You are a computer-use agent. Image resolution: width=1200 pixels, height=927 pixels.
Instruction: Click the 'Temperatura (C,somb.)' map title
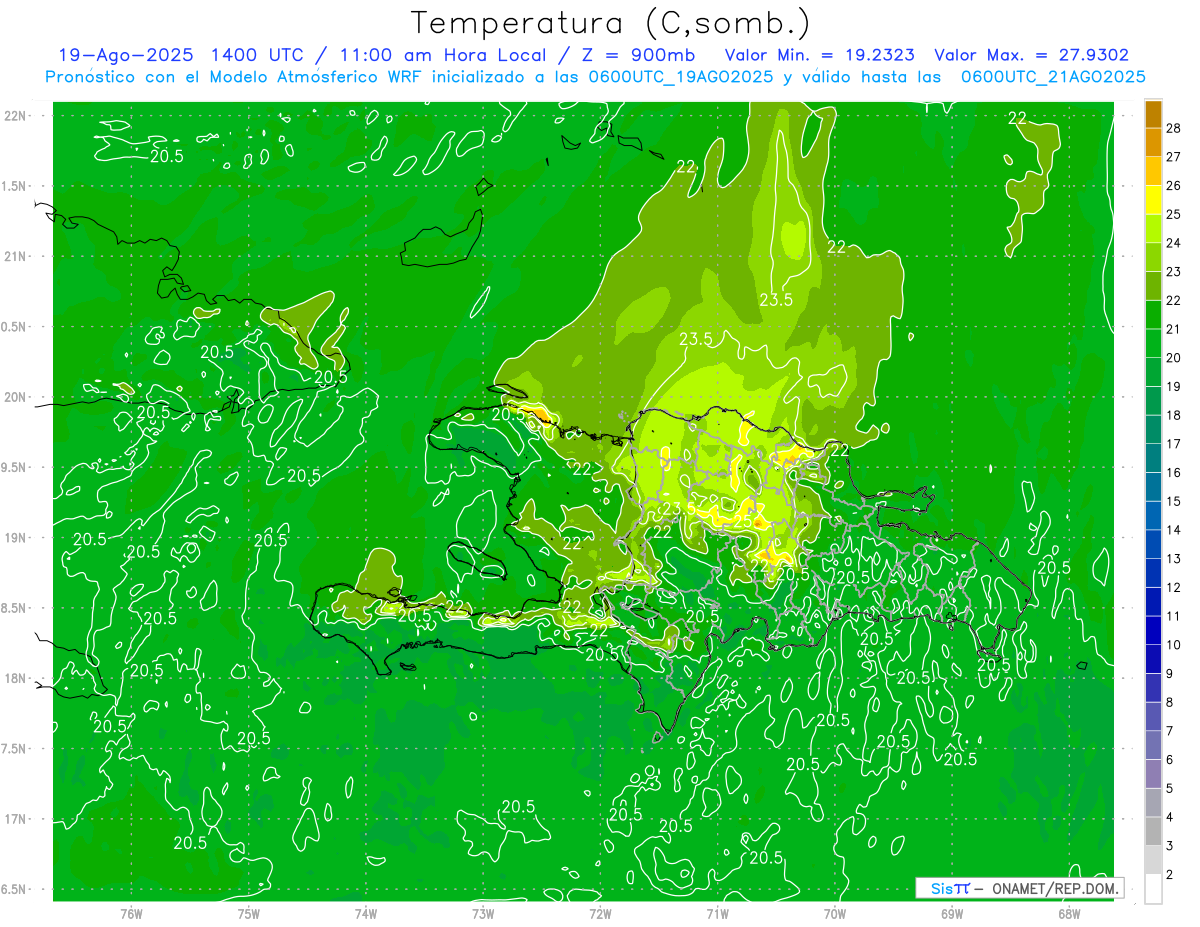coord(610,23)
